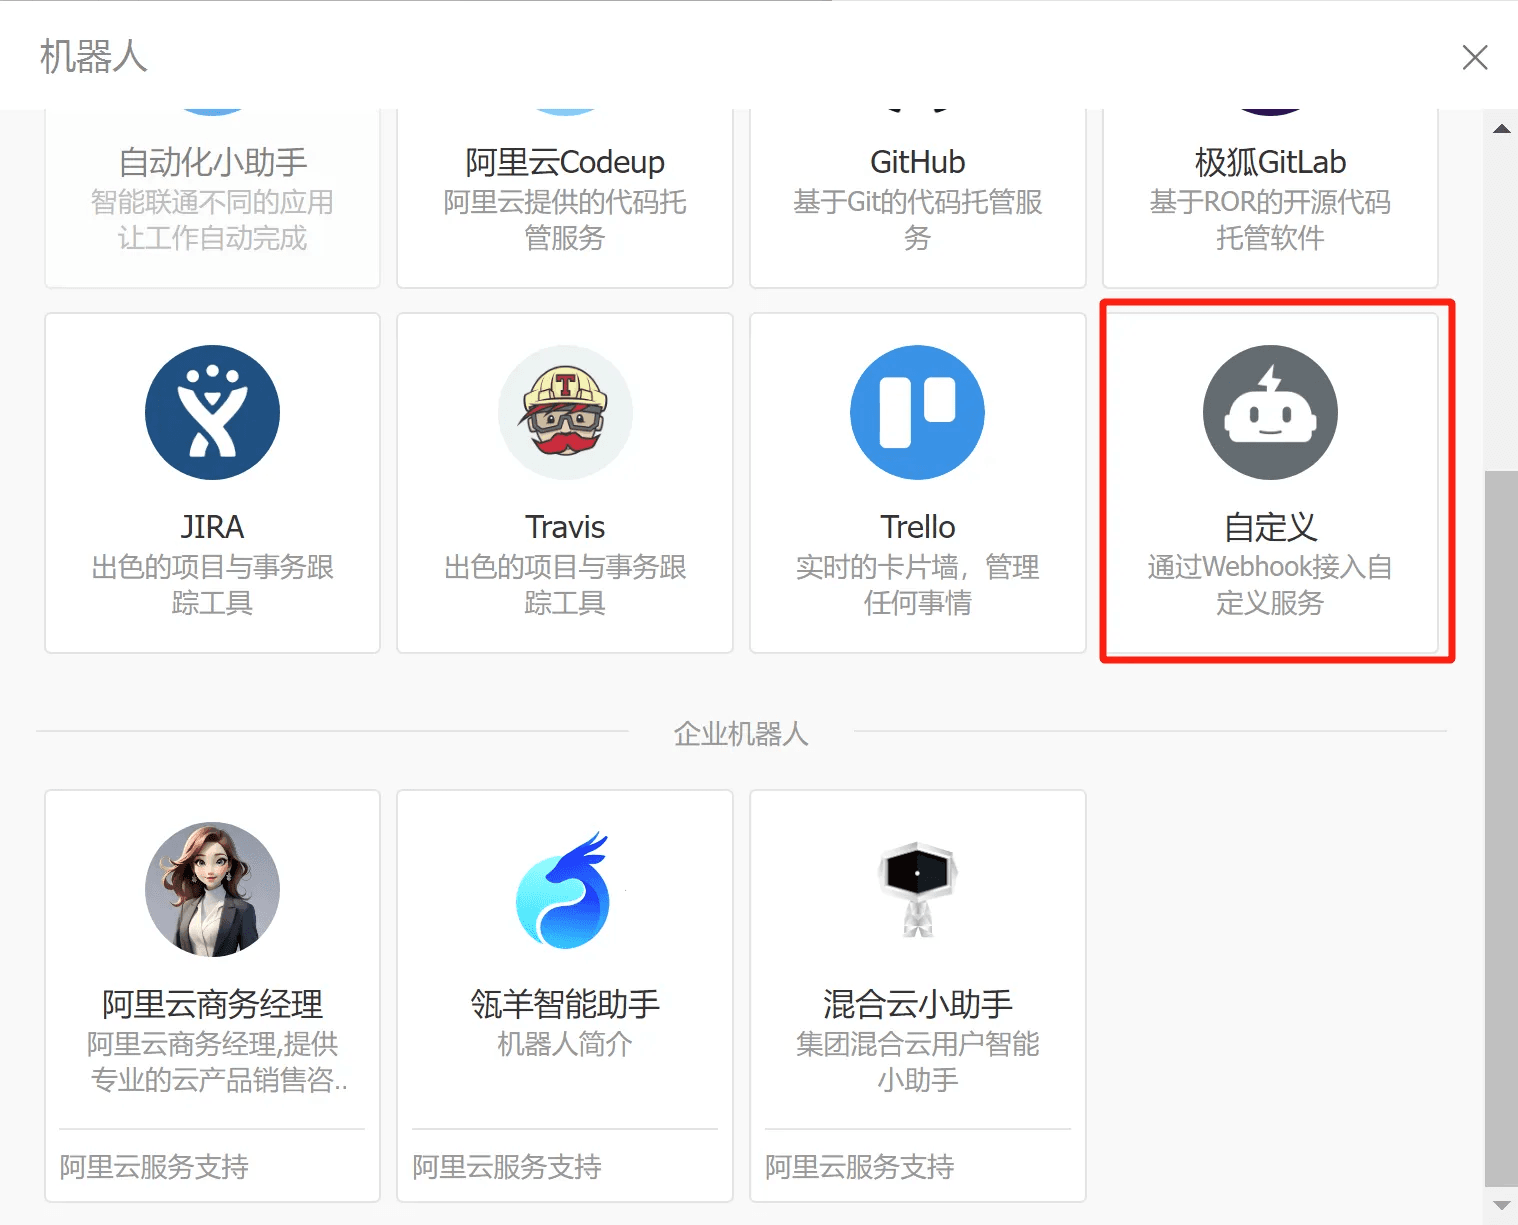Image resolution: width=1518 pixels, height=1225 pixels.
Task: Choose the Trello board icon
Action: click(x=917, y=412)
